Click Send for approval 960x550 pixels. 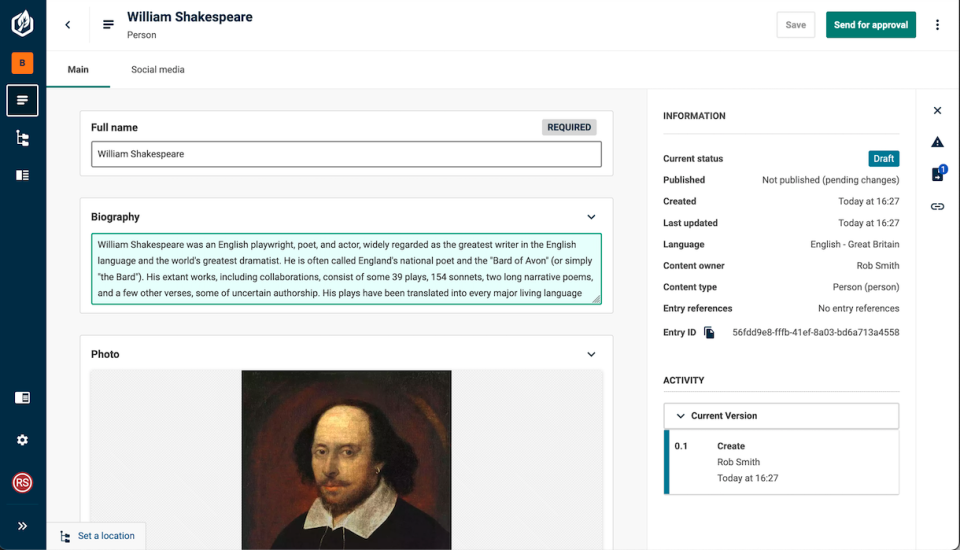click(871, 25)
